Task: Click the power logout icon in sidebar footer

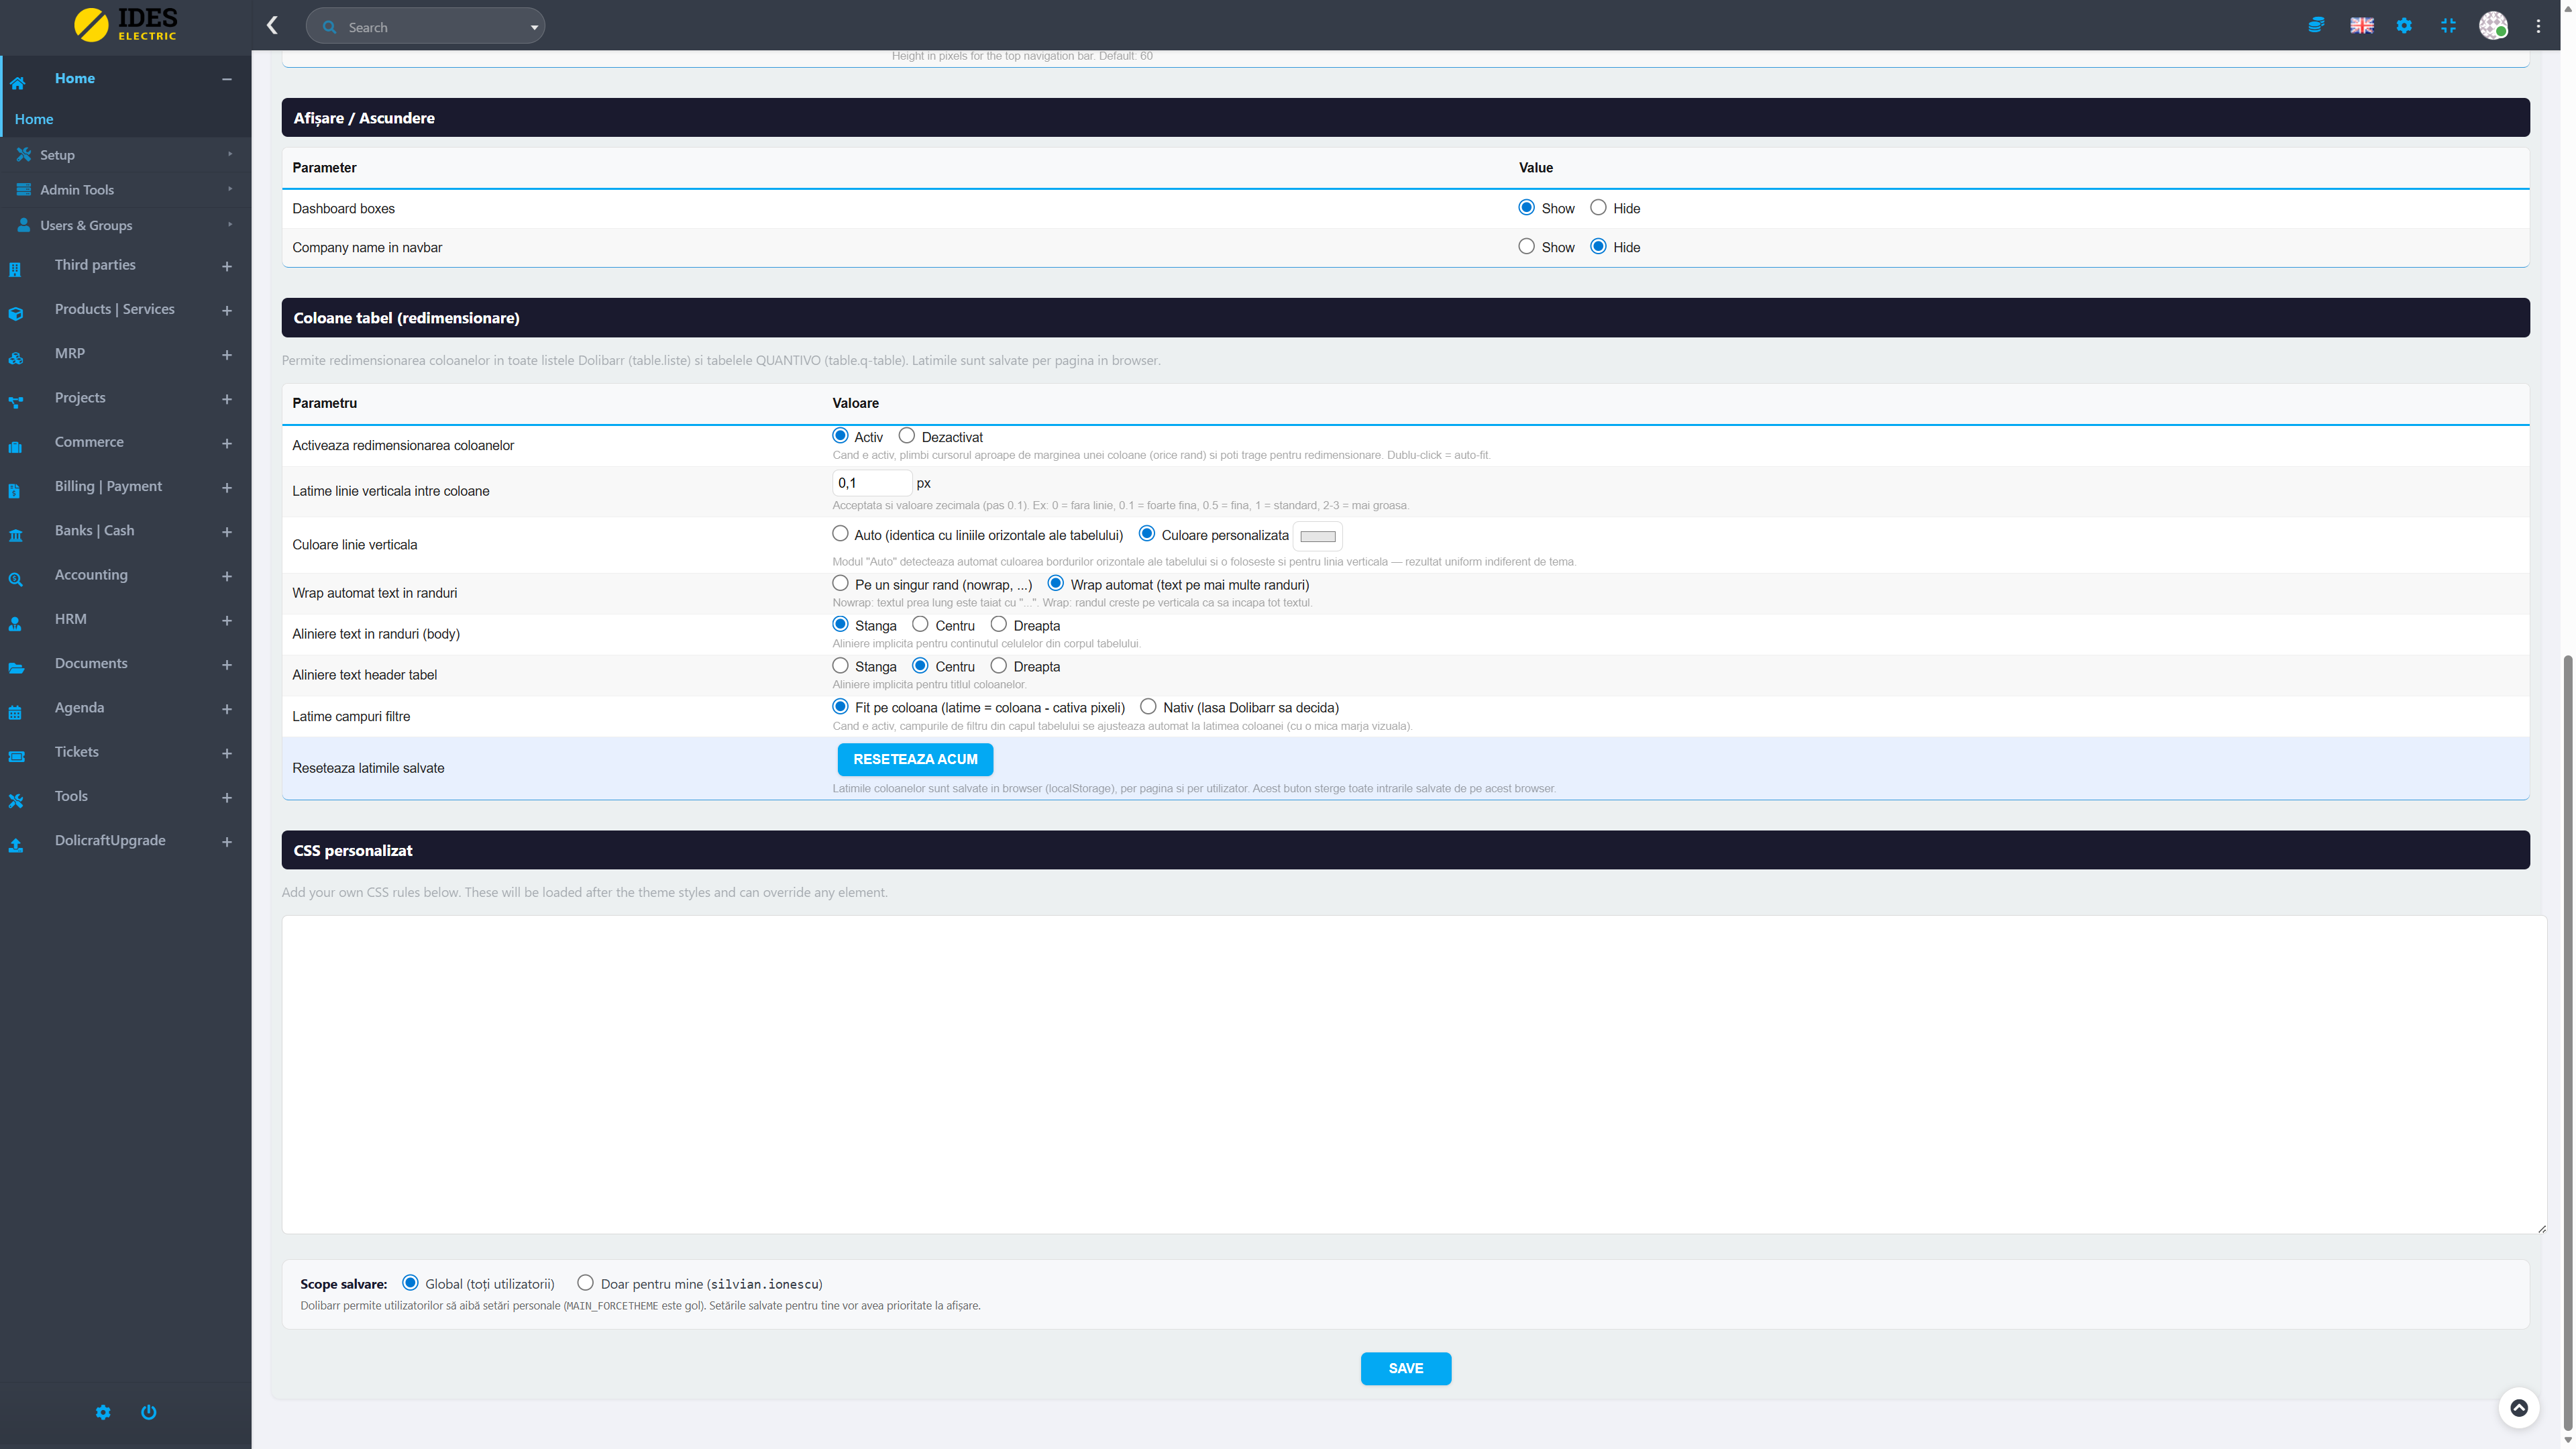Action: coord(148,1411)
